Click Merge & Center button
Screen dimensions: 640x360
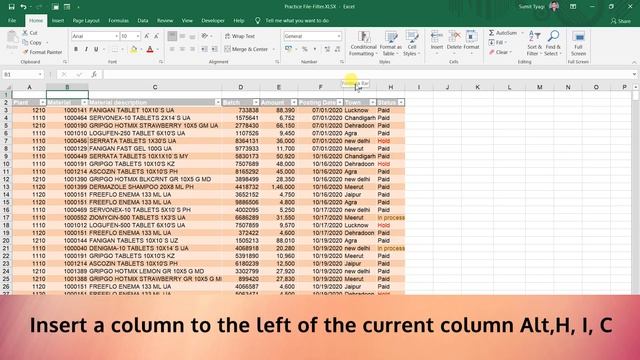pyautogui.click(x=246, y=49)
